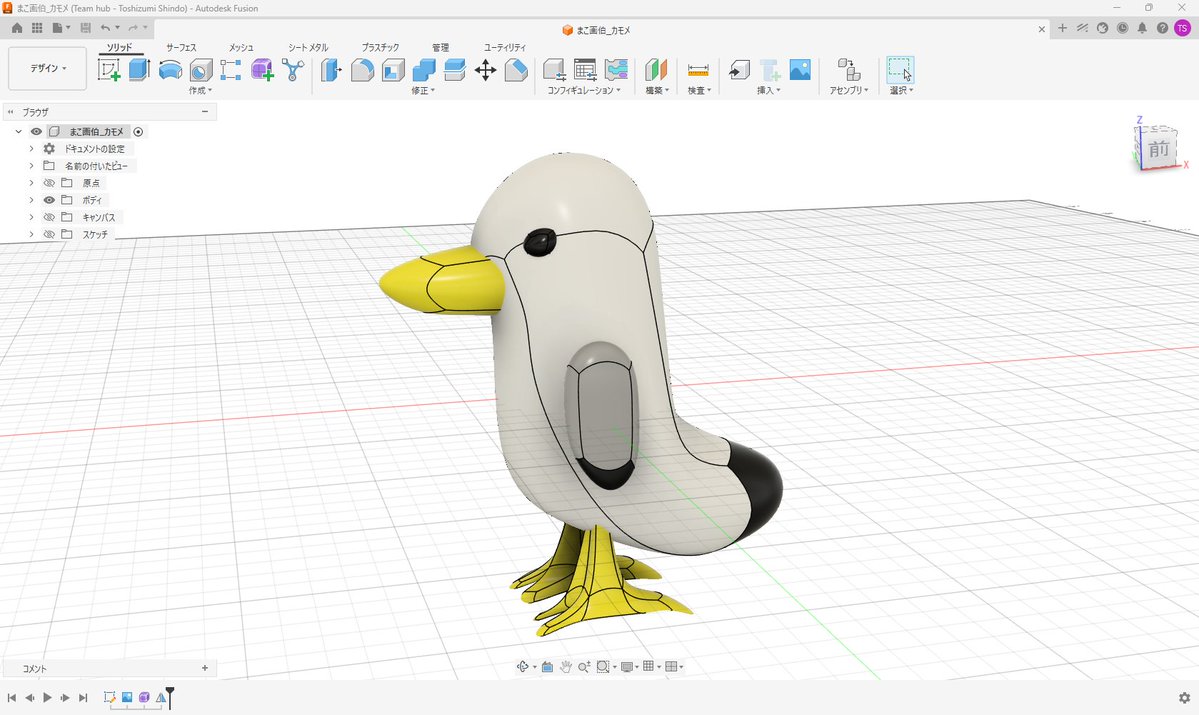The width and height of the screenshot is (1199, 715).
Task: Click the Create Sketch tool icon
Action: click(109, 70)
